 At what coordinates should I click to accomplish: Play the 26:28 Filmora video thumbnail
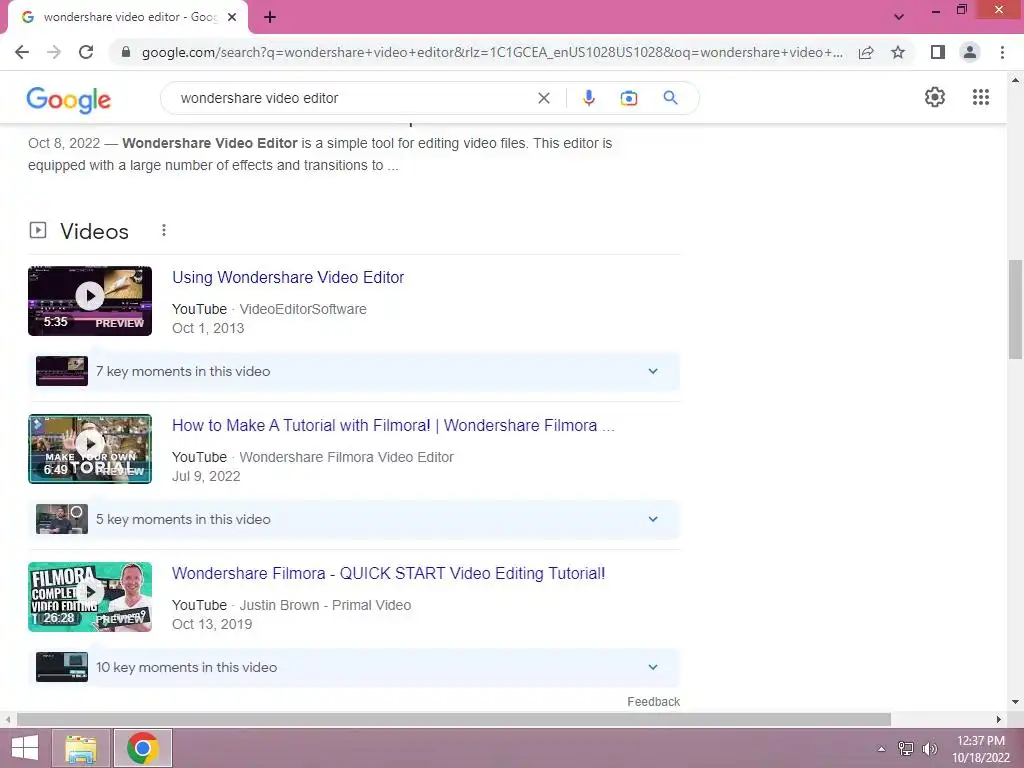coord(90,597)
